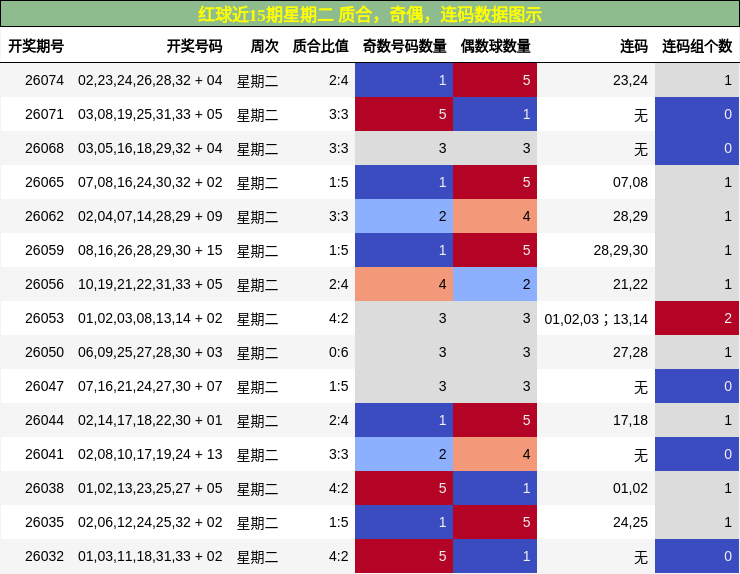This screenshot has width=740, height=574.
Task: Select issue number 26074
Action: point(44,80)
